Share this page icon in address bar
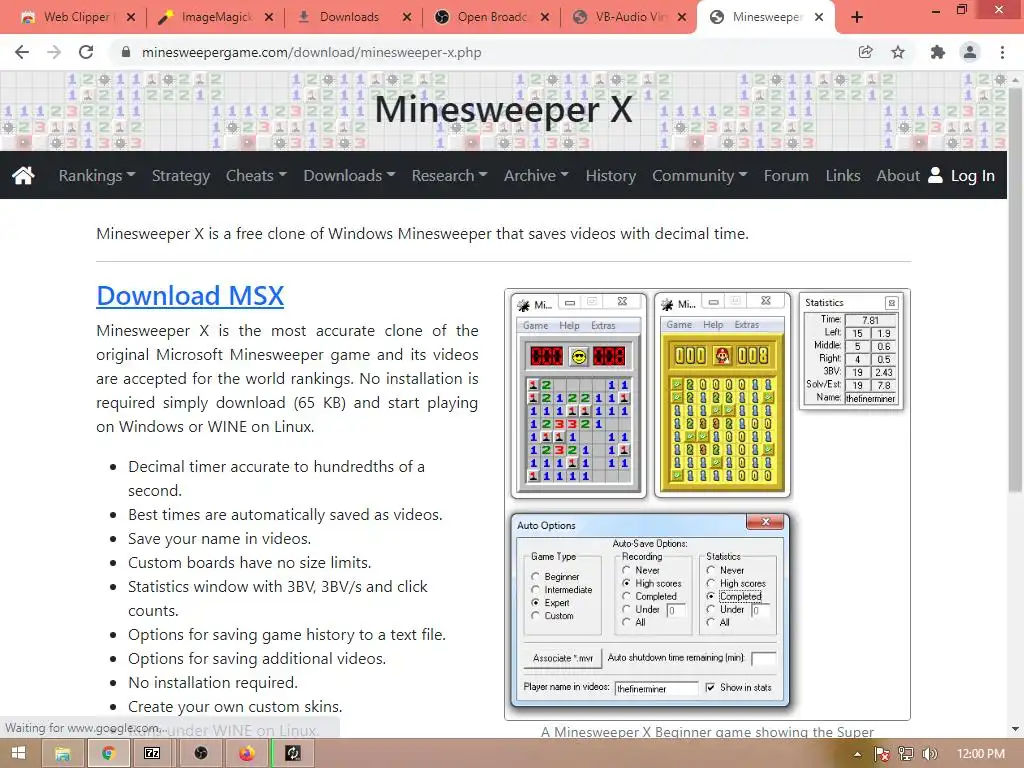The height and width of the screenshot is (768, 1024). [865, 52]
